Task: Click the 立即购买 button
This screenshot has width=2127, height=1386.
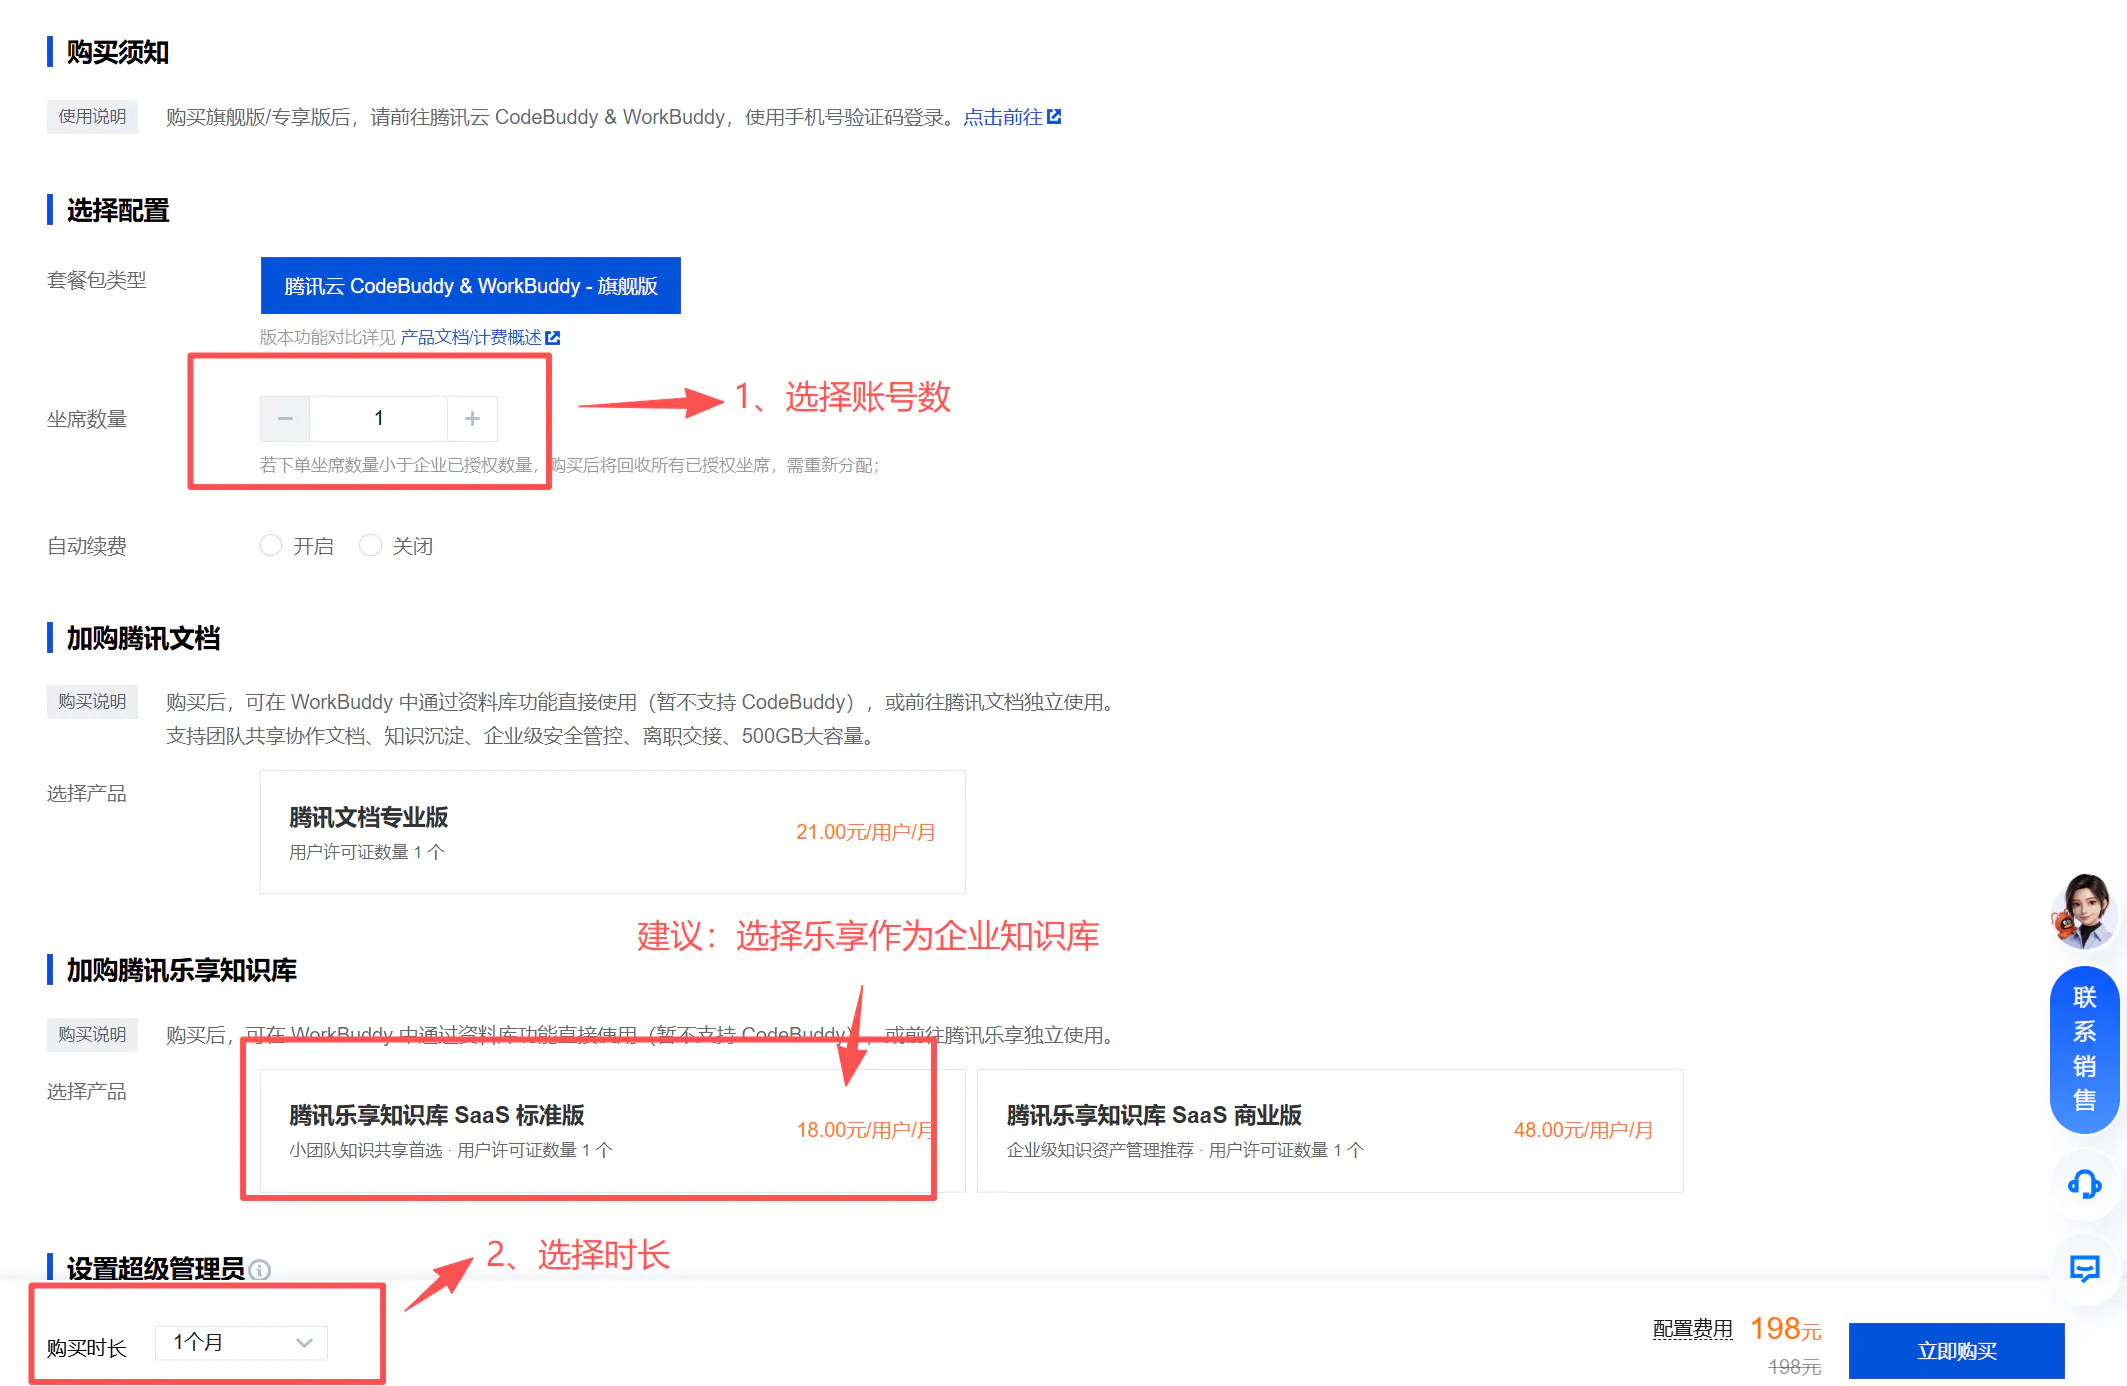Action: pos(1956,1351)
